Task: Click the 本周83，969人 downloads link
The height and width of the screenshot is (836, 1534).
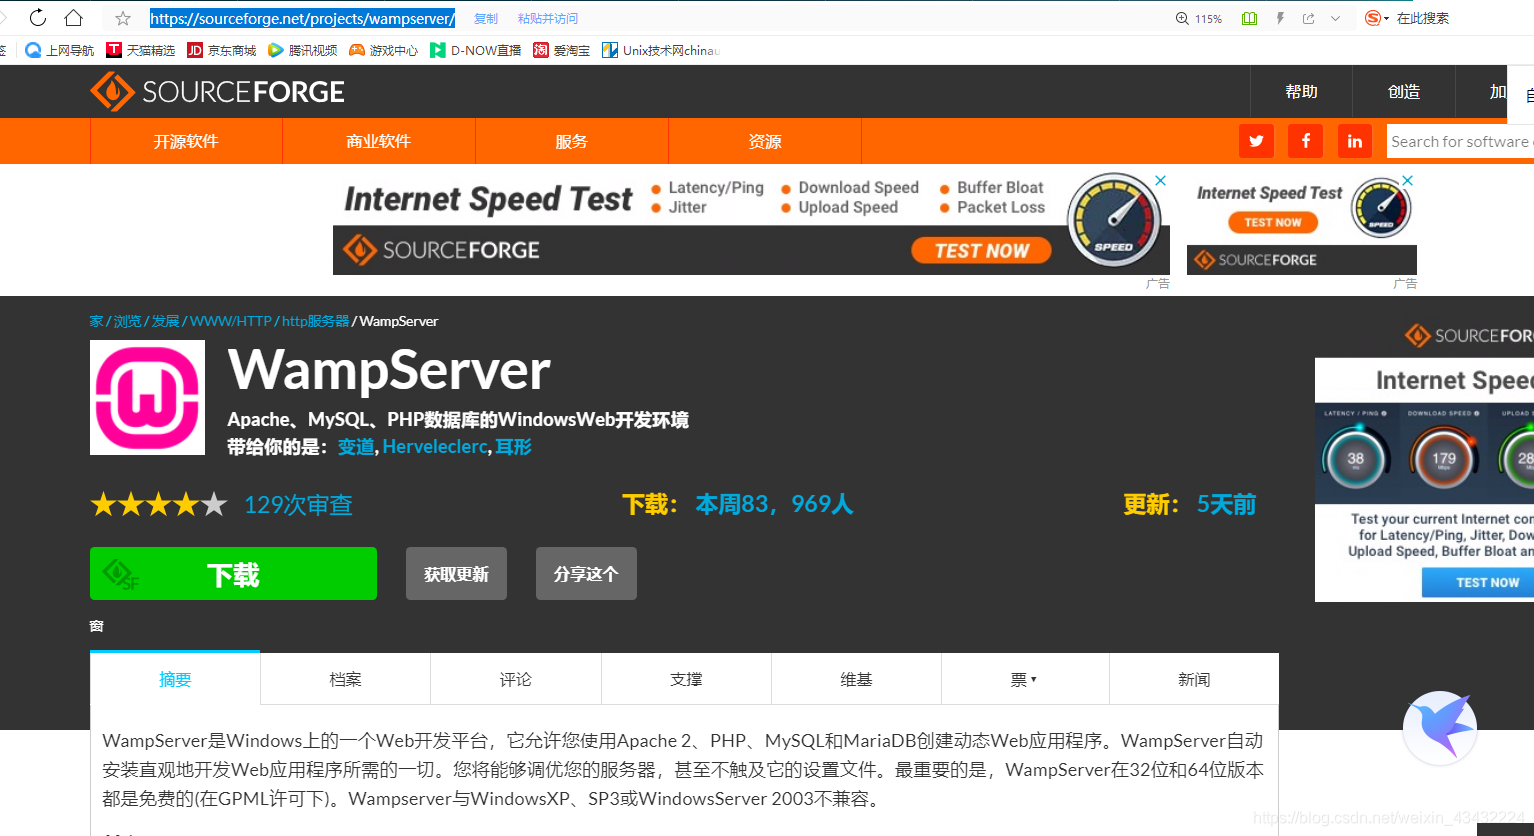Action: pyautogui.click(x=775, y=504)
